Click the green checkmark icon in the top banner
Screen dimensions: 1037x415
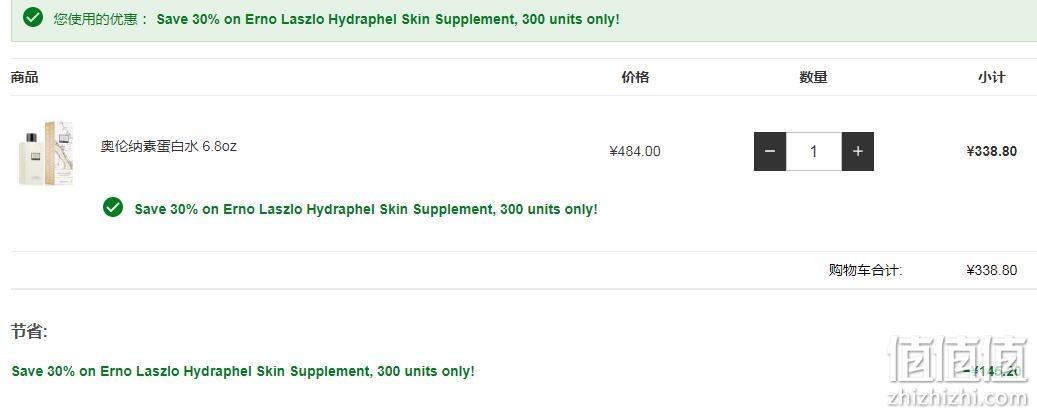tap(32, 18)
